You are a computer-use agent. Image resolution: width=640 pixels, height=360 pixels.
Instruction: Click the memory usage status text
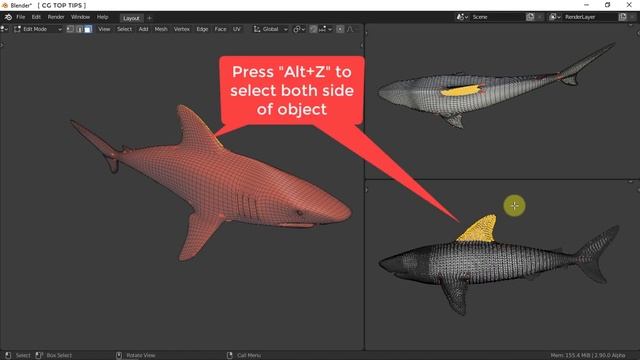[588, 356]
